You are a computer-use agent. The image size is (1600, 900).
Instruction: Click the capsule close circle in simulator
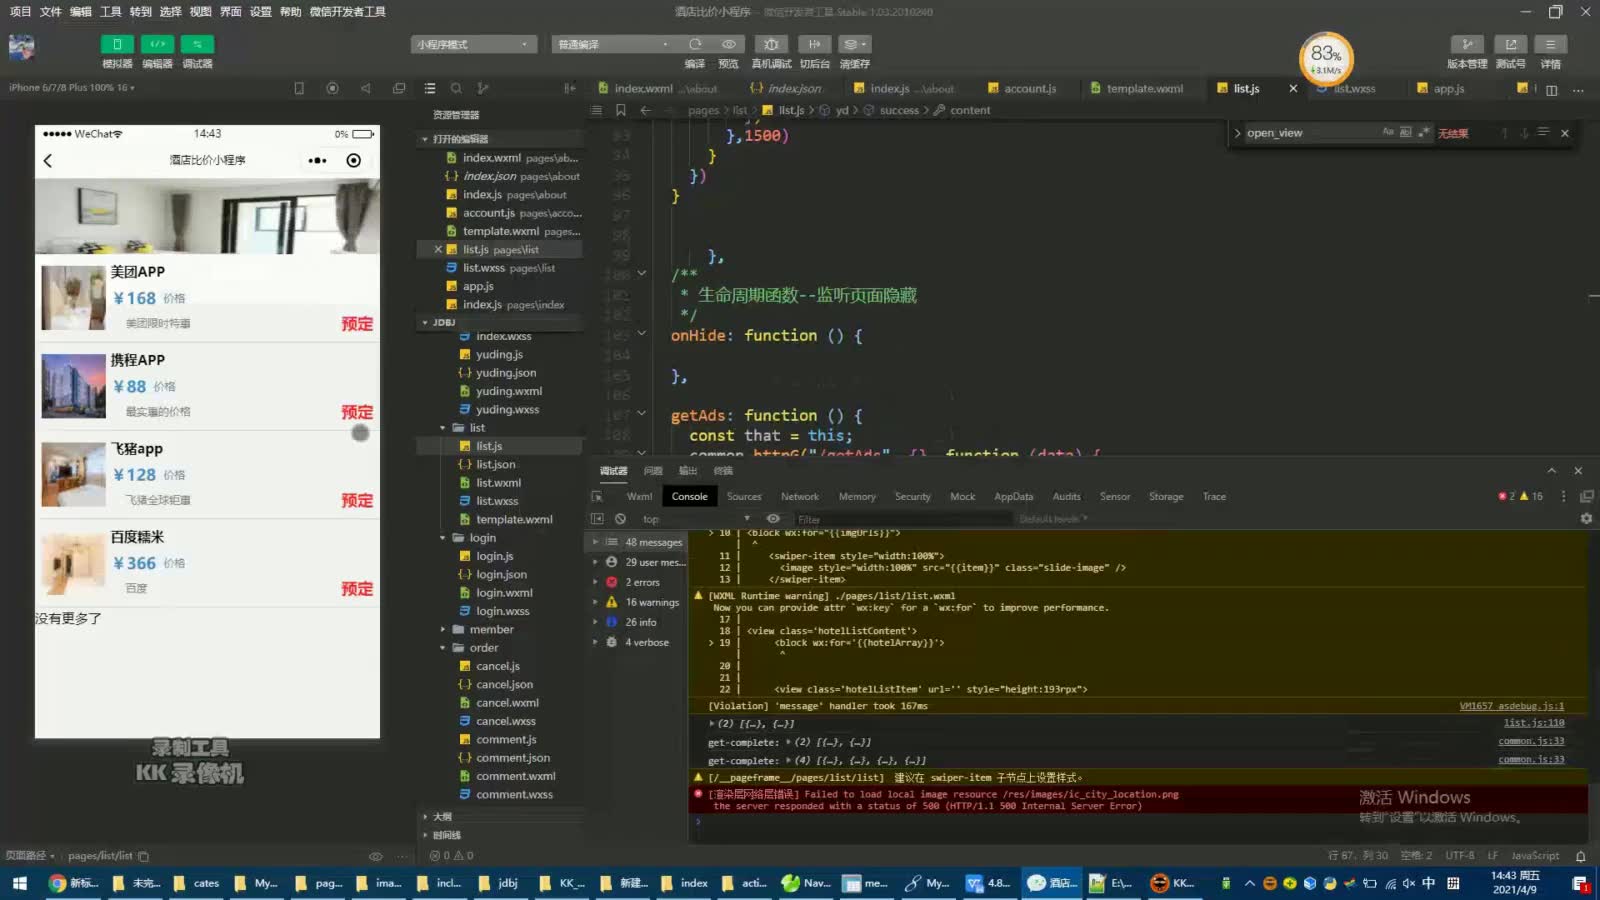click(353, 160)
